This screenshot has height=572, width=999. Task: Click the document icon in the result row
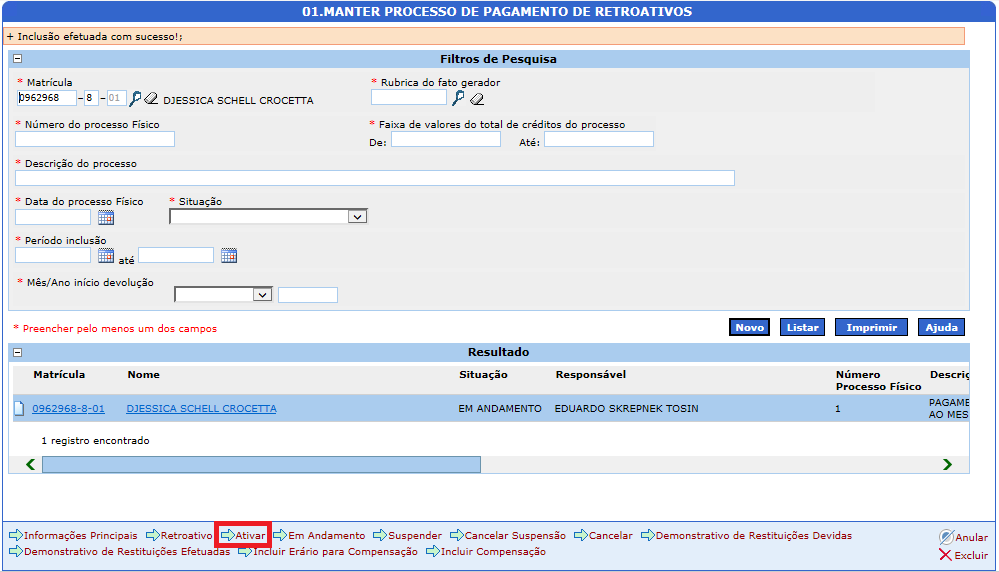(18, 409)
